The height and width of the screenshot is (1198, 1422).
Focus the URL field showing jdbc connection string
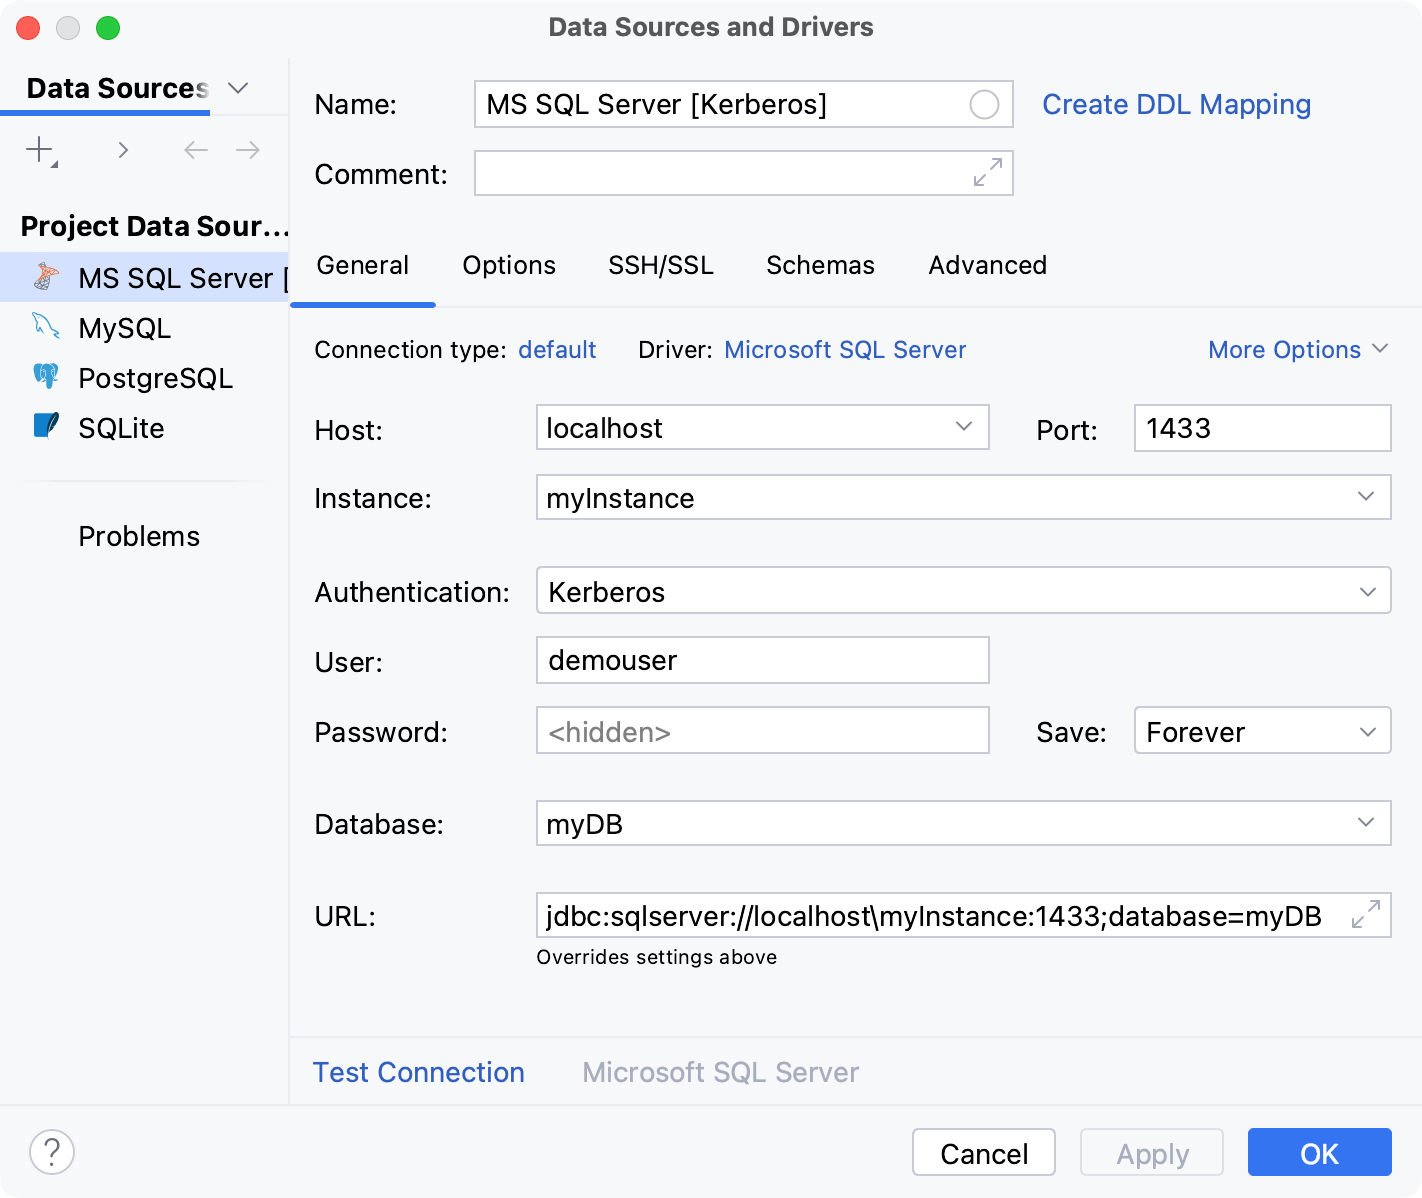click(x=930, y=916)
